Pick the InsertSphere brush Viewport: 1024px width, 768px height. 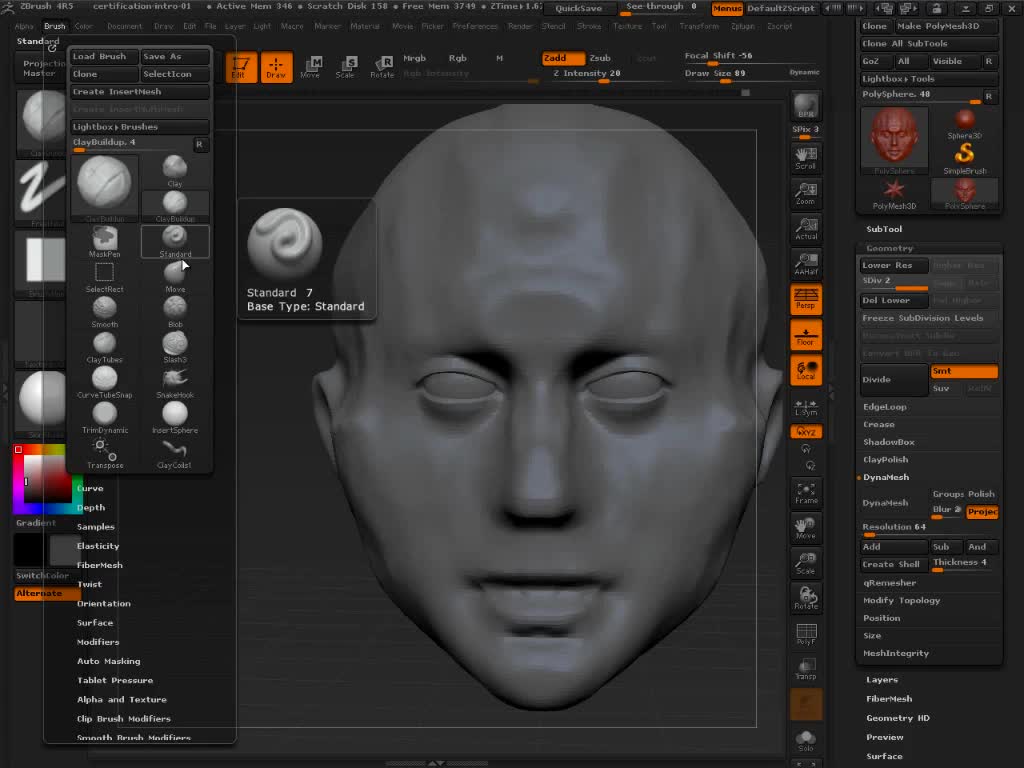[x=174, y=418]
